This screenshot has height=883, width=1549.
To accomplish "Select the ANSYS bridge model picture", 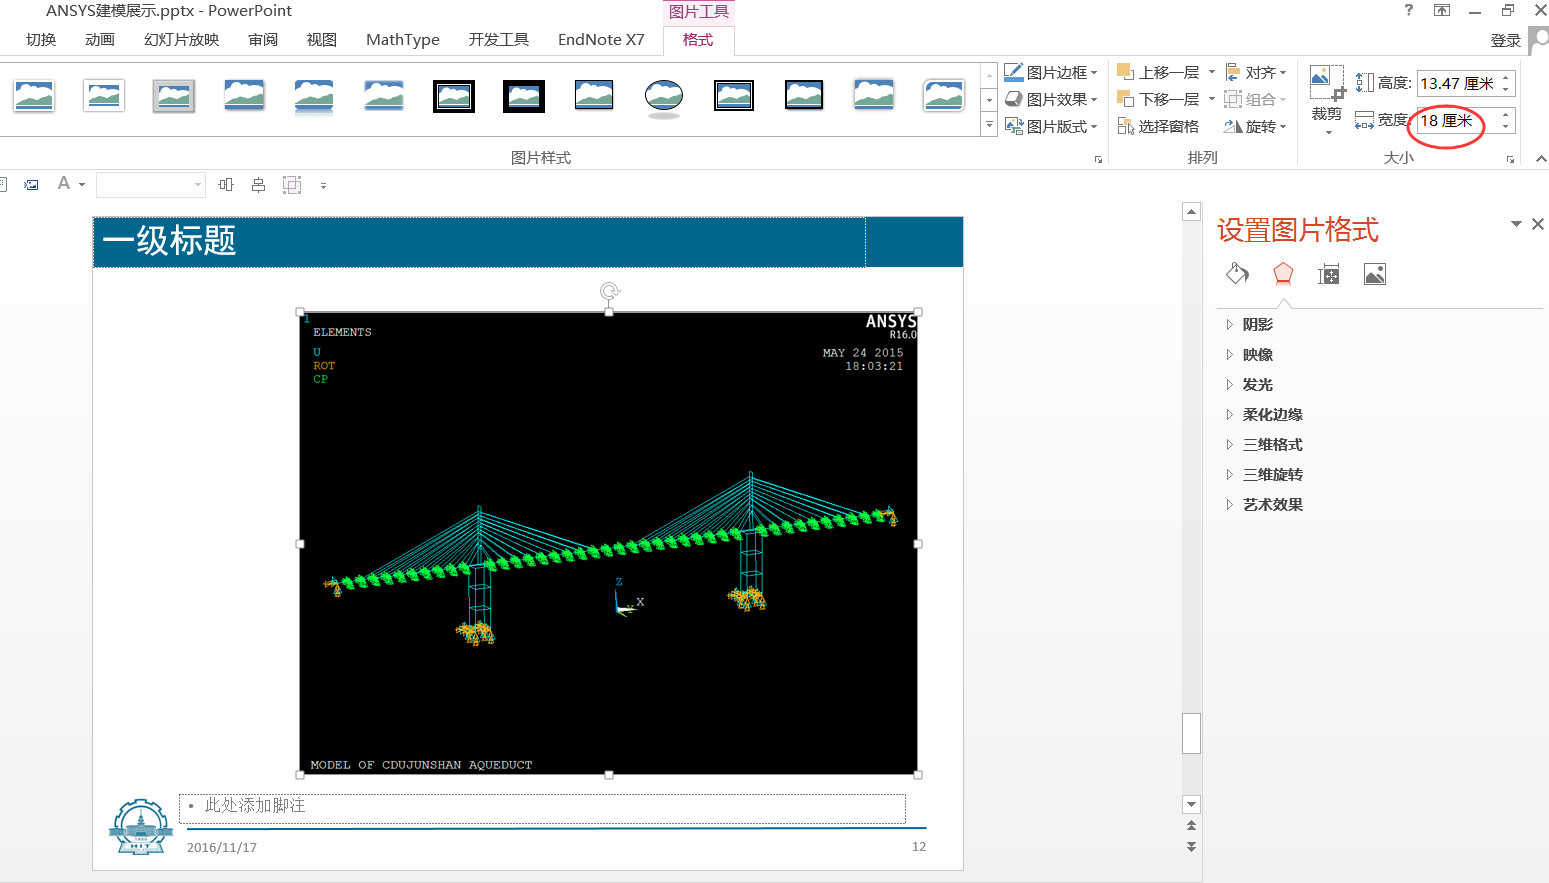I will pos(609,543).
